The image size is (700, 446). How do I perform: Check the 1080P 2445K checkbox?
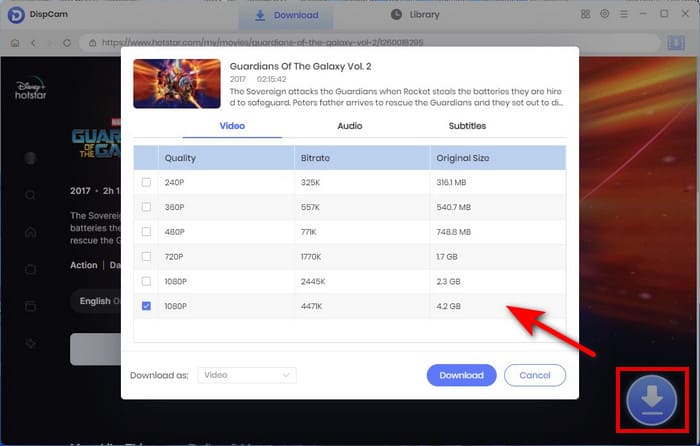coord(146,281)
